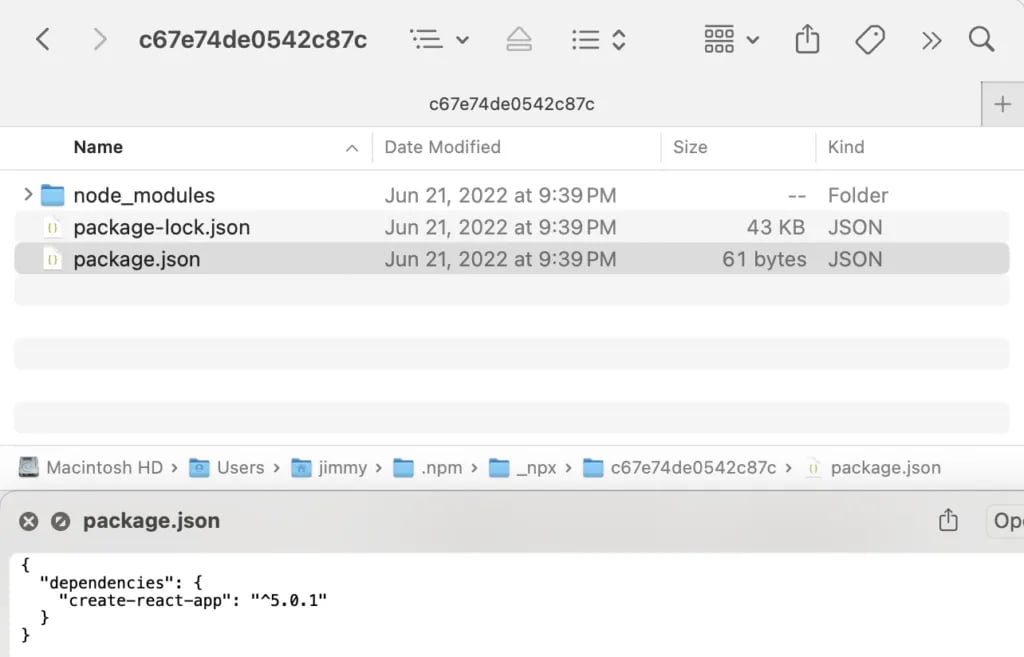Open Search with the magnifier icon

point(982,39)
